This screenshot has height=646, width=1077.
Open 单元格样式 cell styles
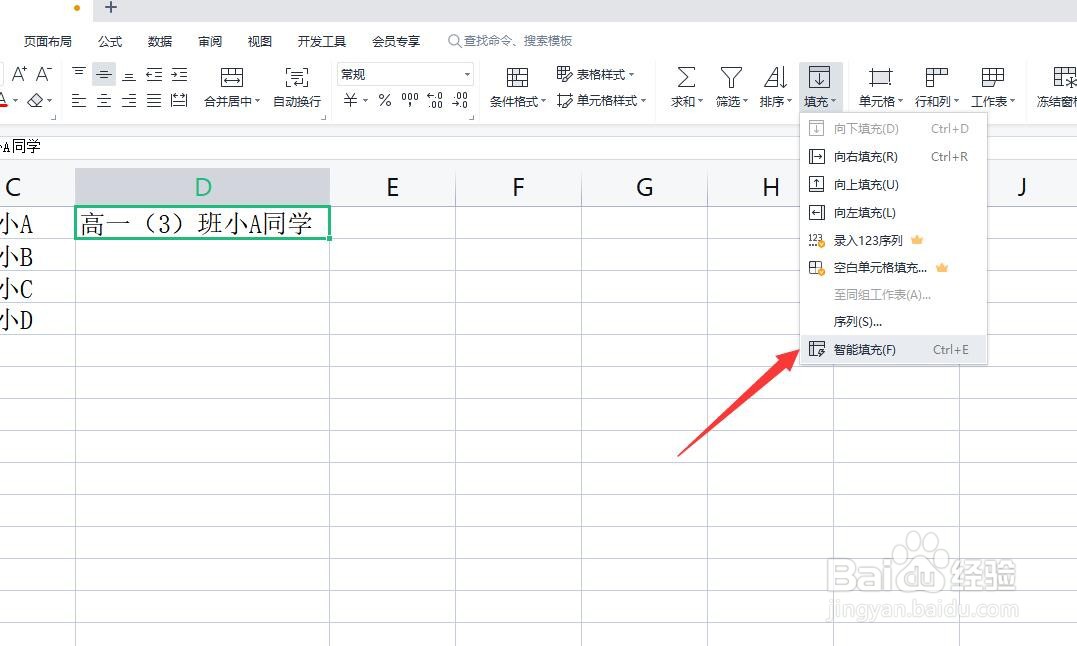(601, 101)
